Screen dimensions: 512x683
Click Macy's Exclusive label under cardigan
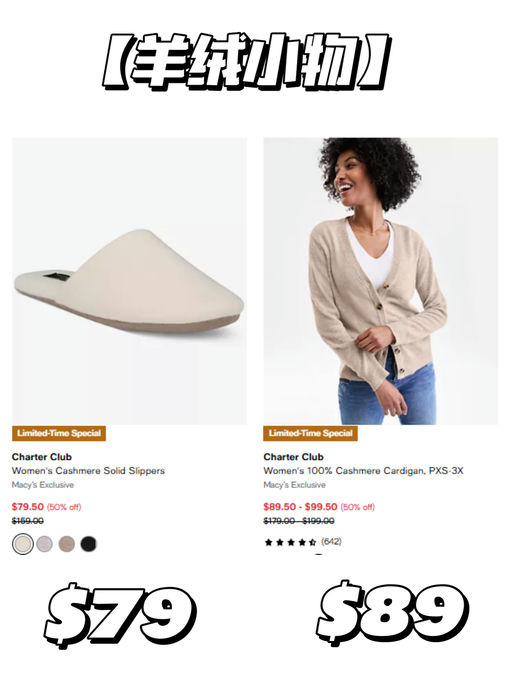[295, 485]
